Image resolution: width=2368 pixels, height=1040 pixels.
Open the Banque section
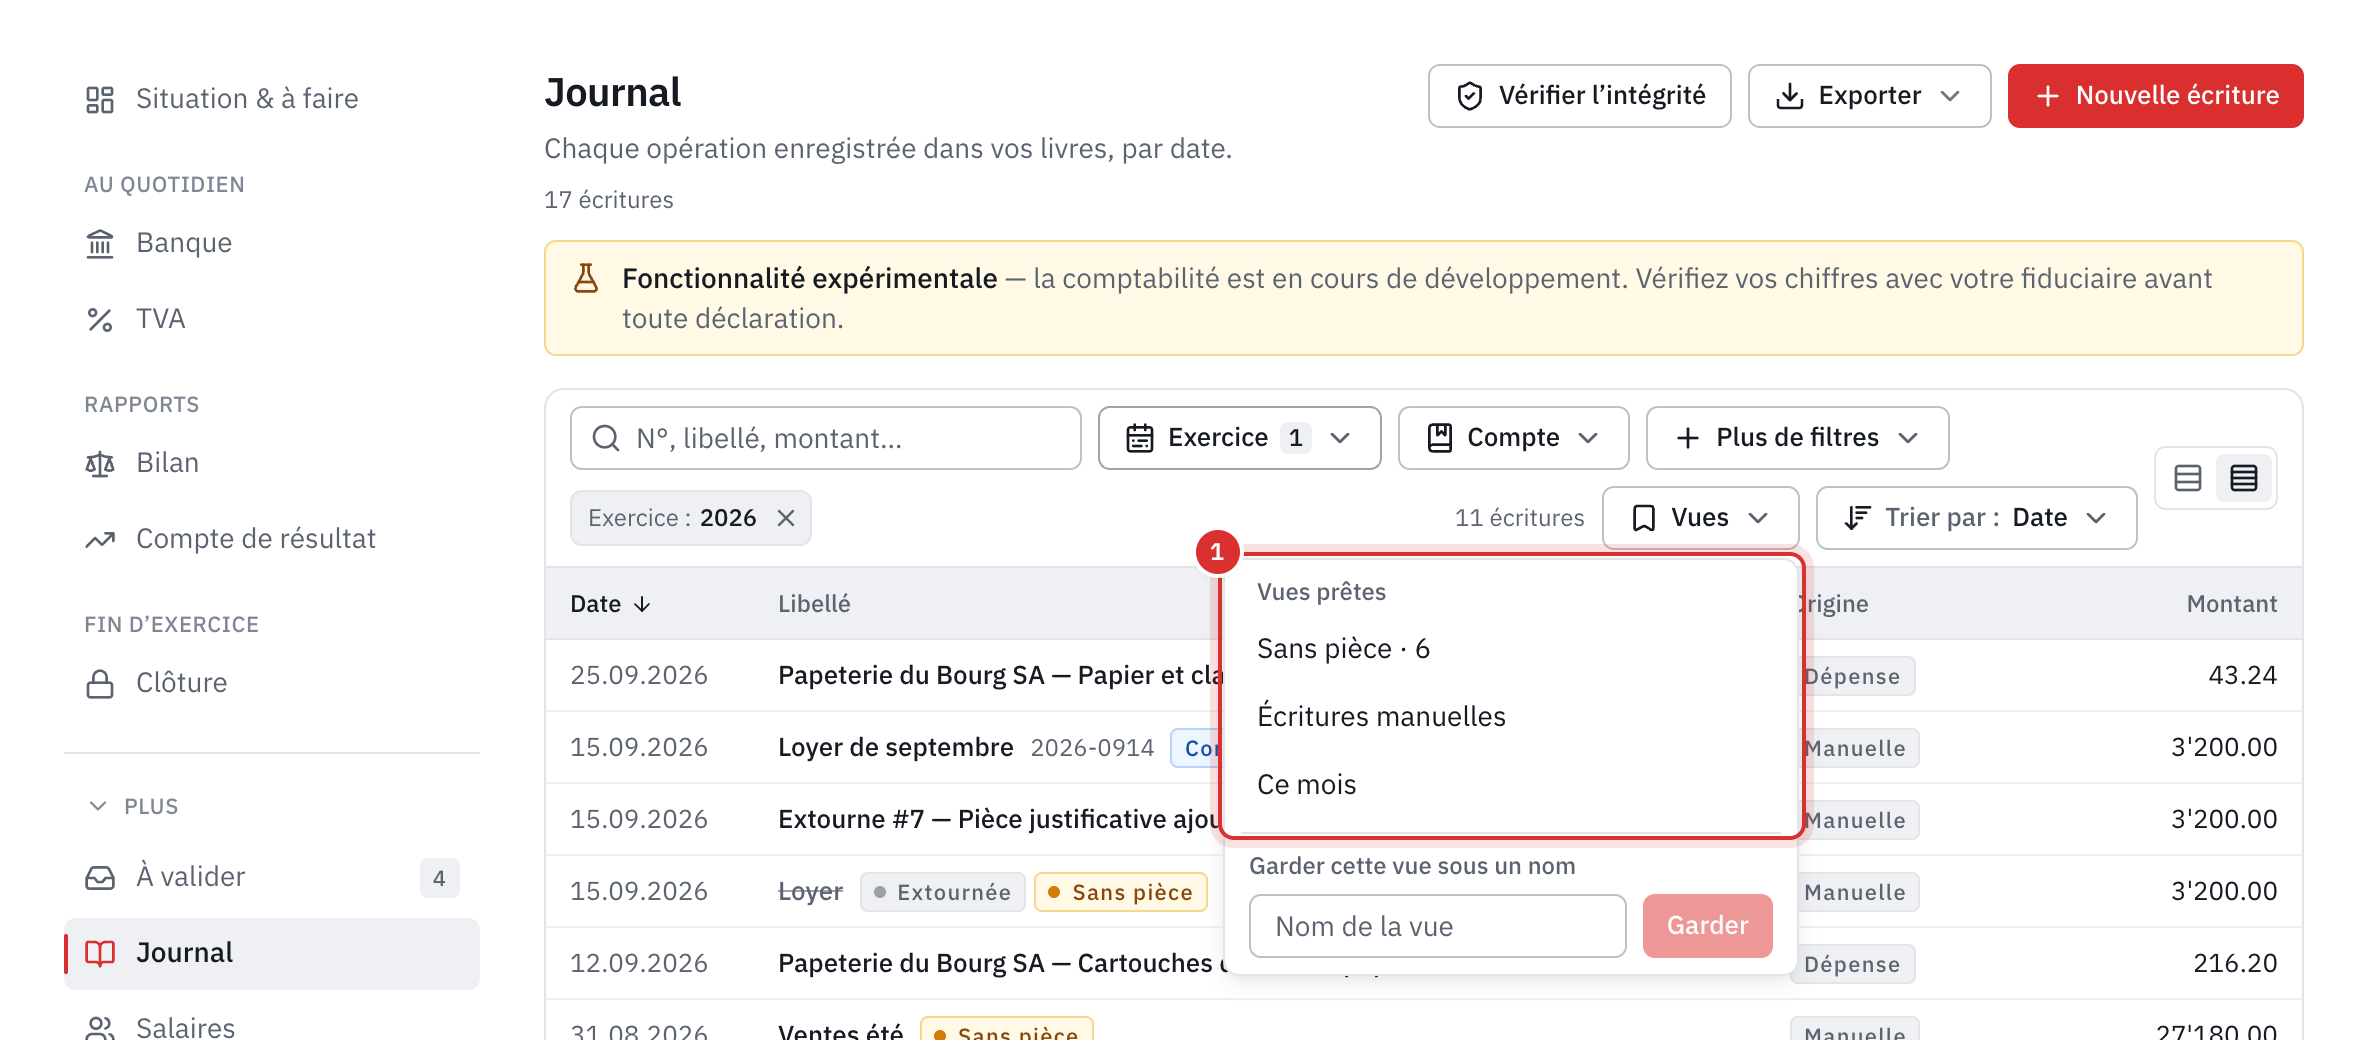(272, 242)
